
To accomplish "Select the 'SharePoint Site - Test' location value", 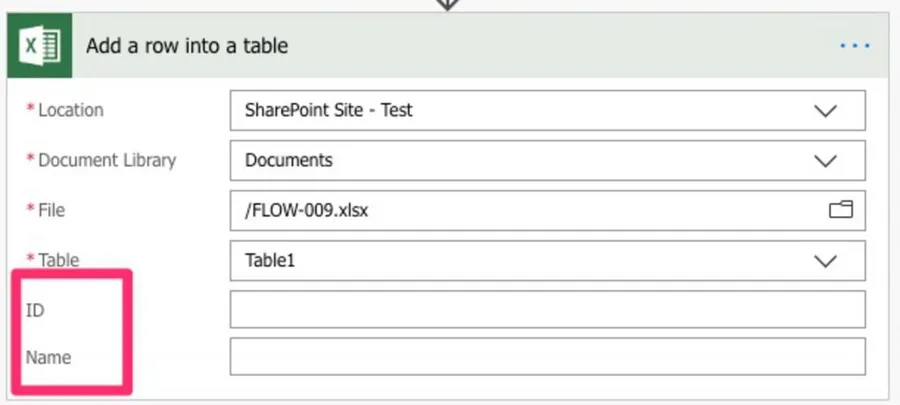I will (329, 110).
